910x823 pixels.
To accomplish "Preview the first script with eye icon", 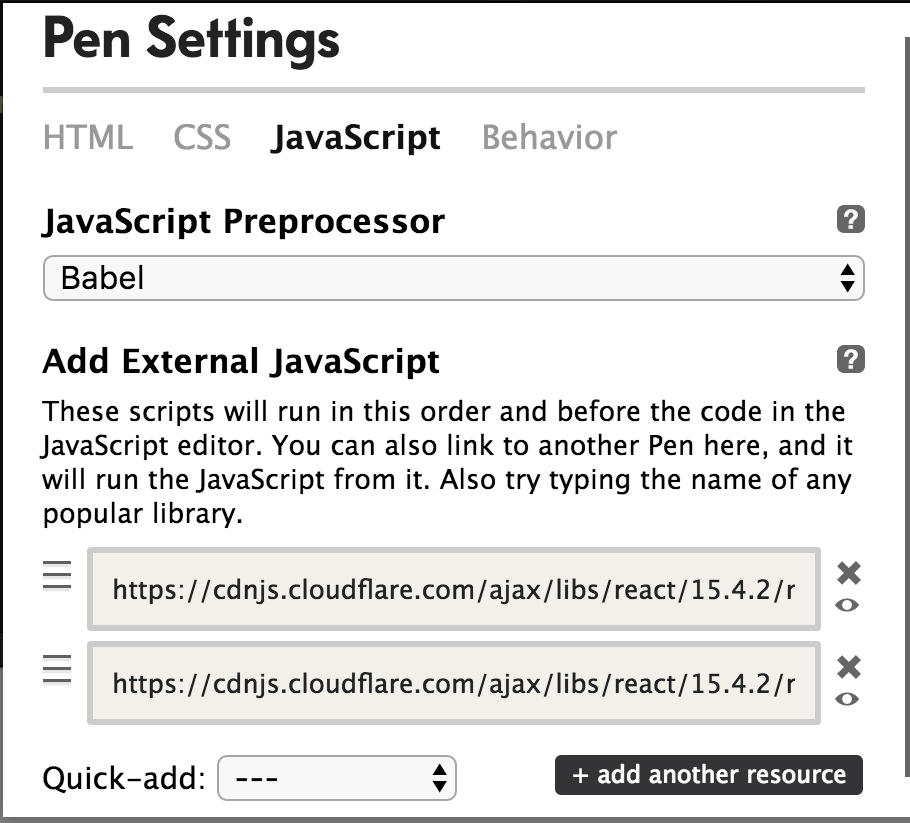I will (x=848, y=605).
